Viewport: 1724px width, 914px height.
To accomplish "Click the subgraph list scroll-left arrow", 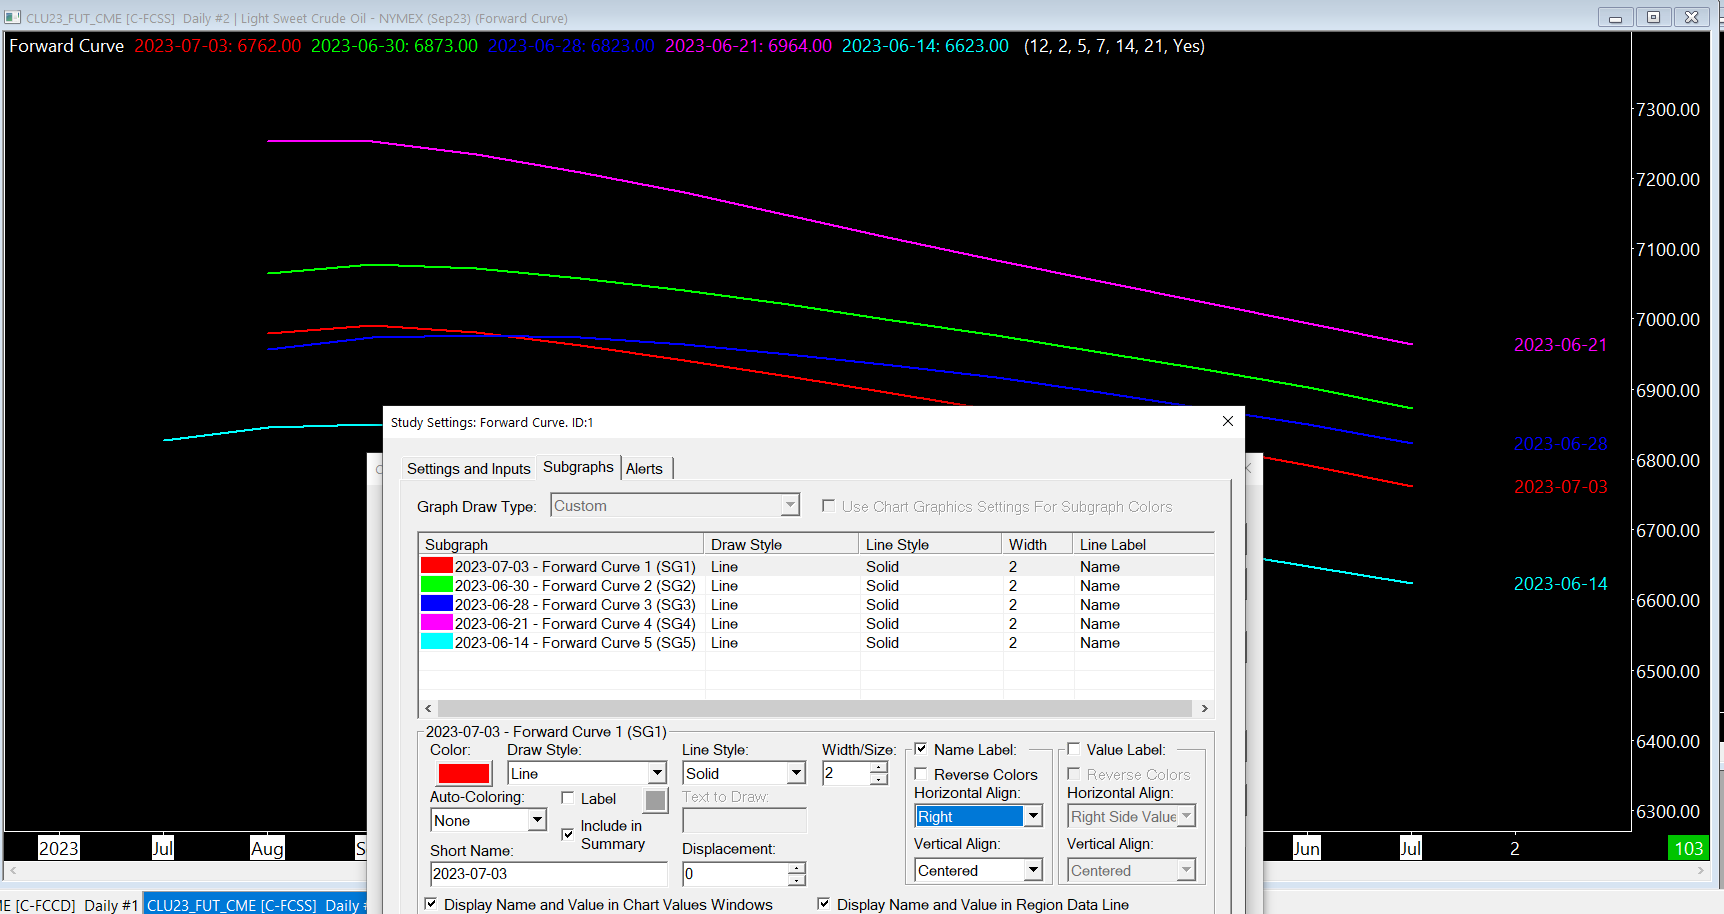I will [428, 708].
